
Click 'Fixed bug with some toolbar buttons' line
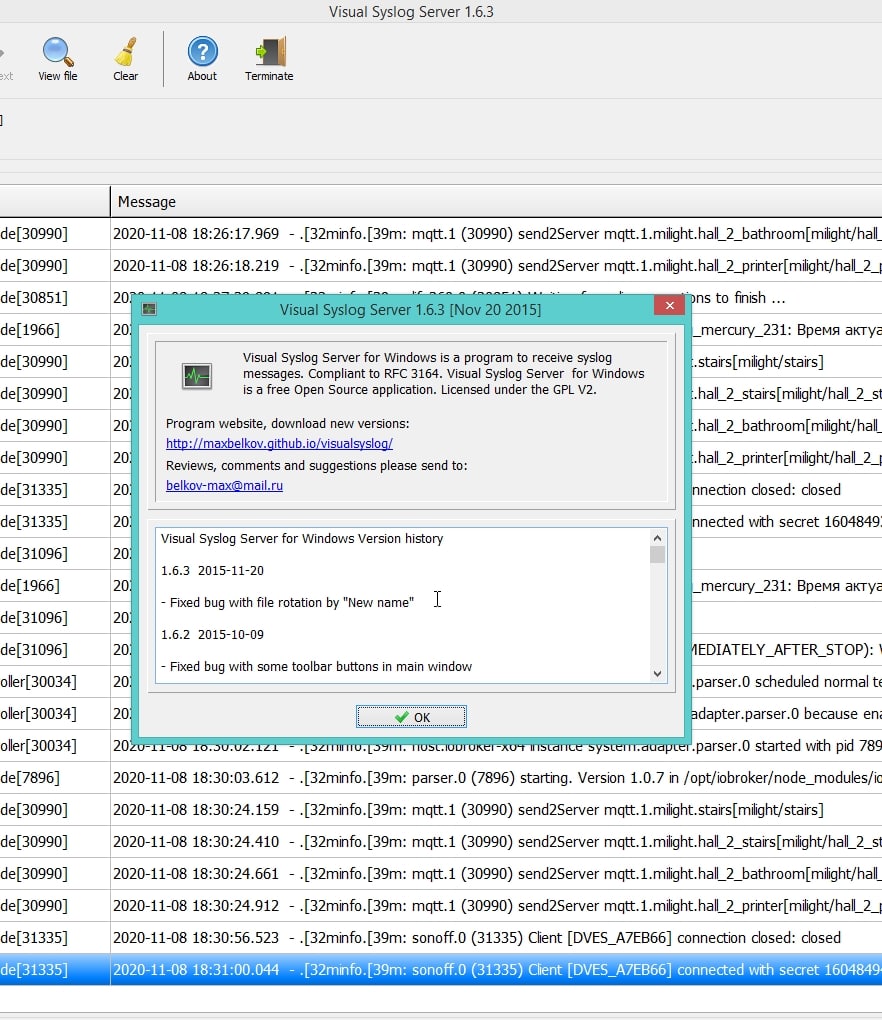point(316,666)
